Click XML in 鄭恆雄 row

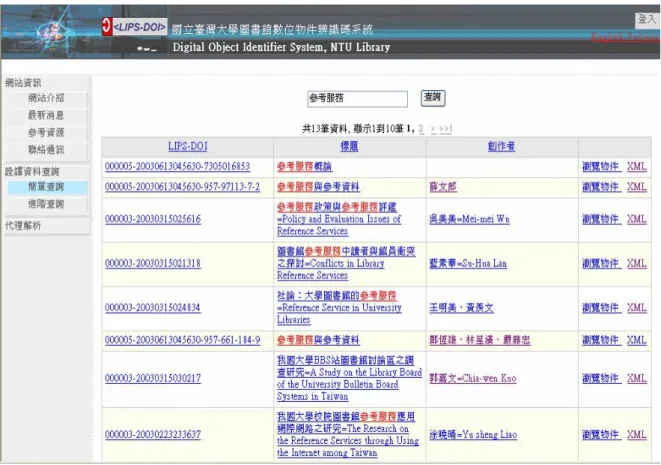tap(637, 340)
